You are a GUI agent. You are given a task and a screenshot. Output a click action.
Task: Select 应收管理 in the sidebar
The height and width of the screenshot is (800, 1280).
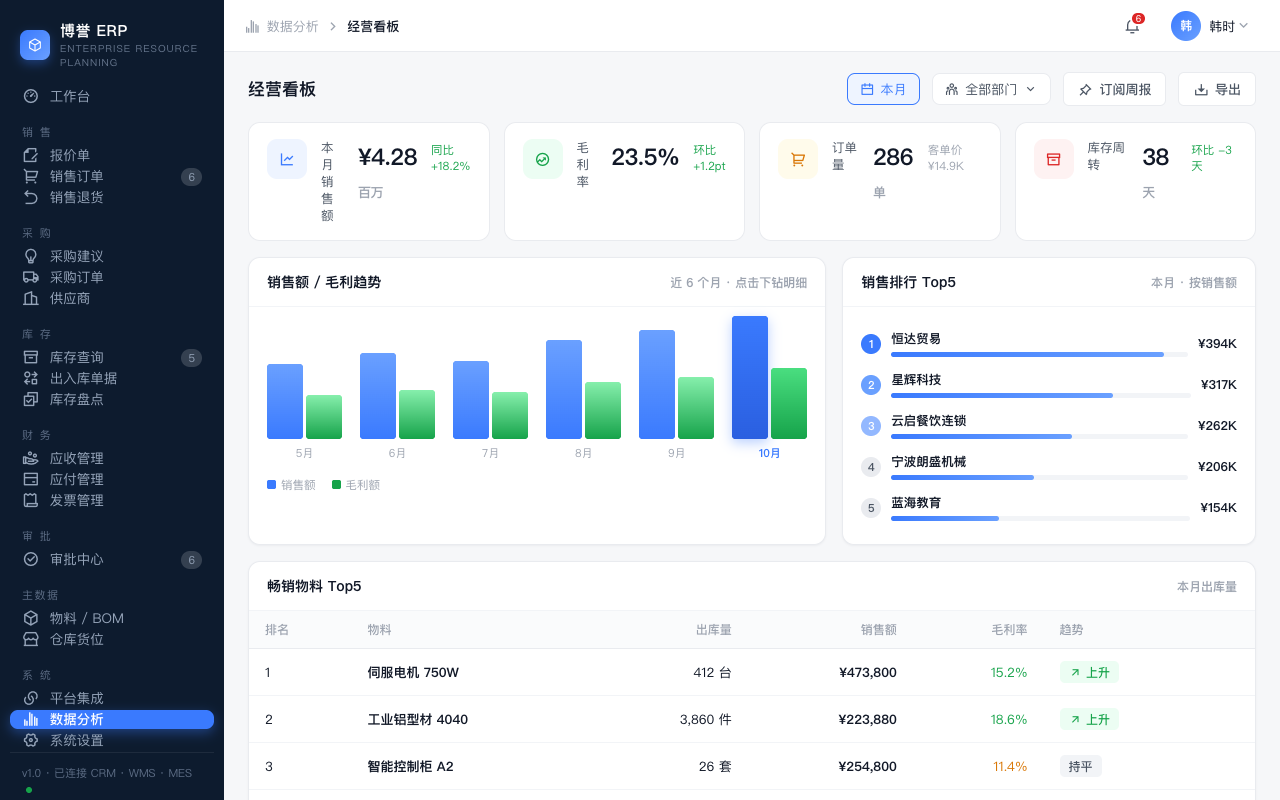pos(112,458)
